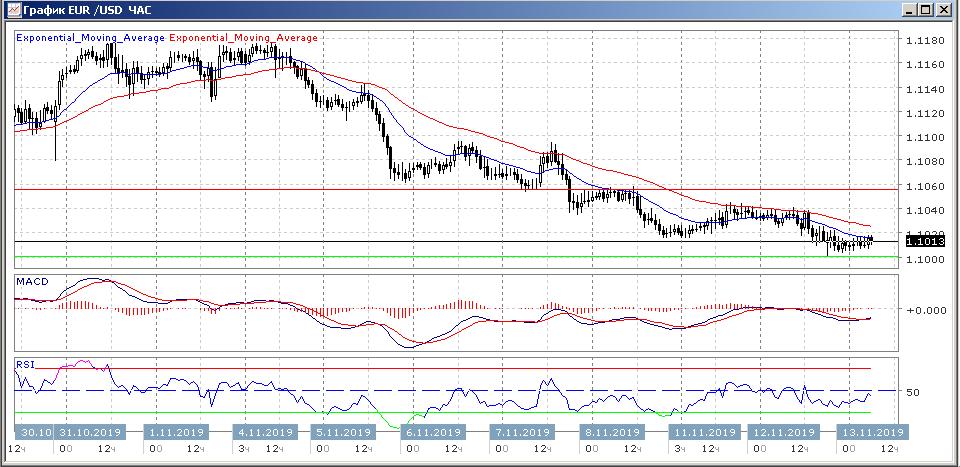Select the red Exponential_Moving_Average label

coord(244,38)
